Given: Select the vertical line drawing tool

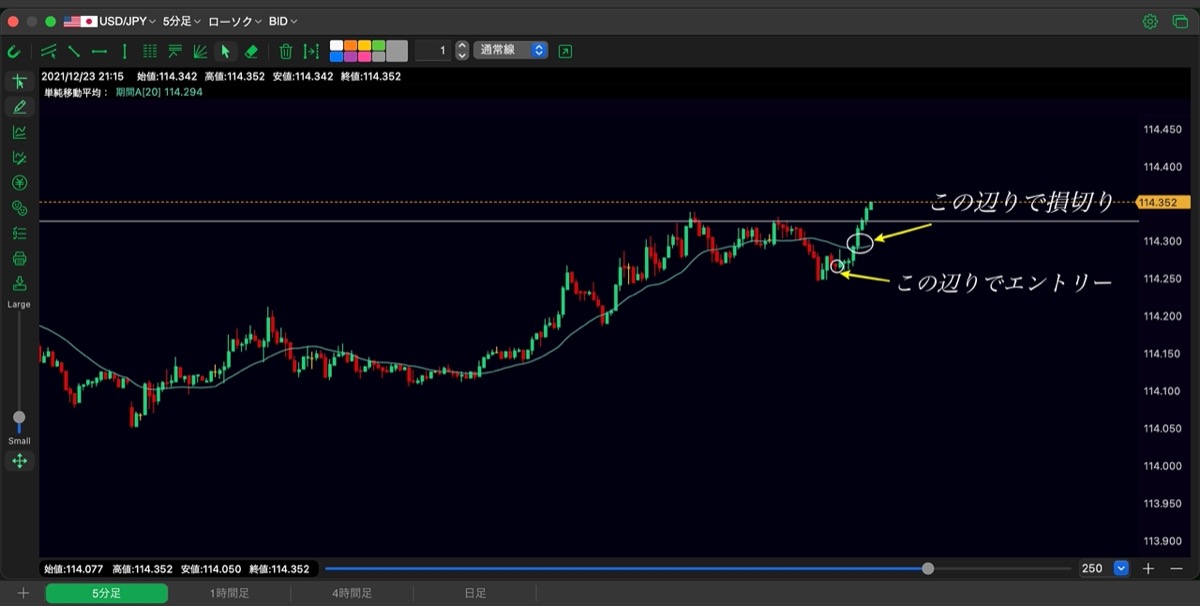Looking at the screenshot, I should (124, 51).
